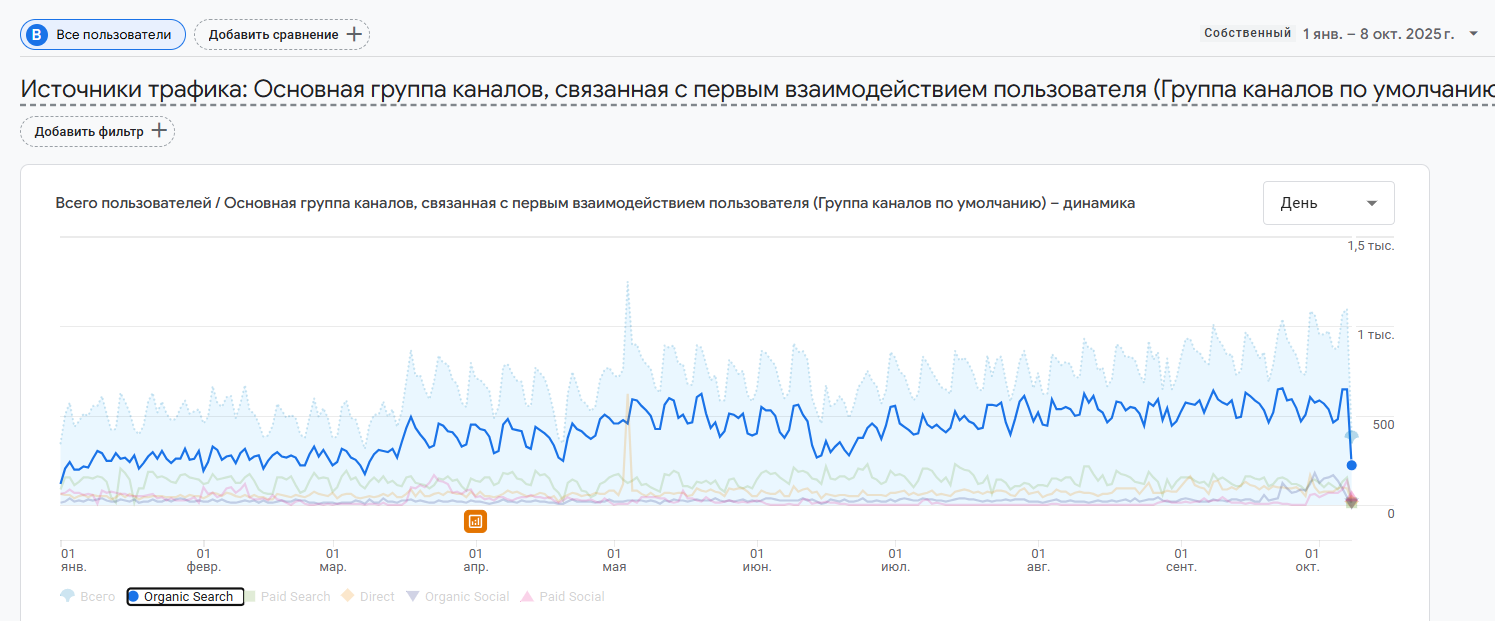Expand the date range dropdown arrow
This screenshot has height=621, width=1495.
[1473, 34]
